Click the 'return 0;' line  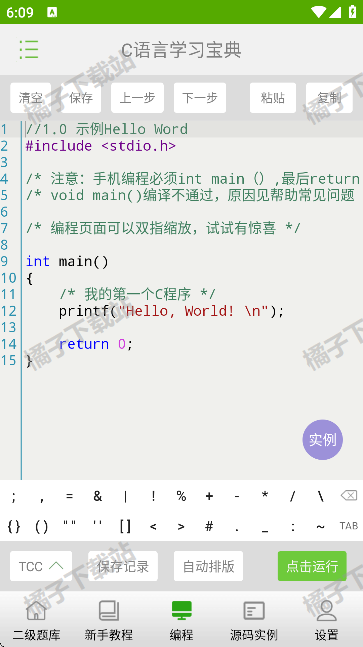tap(96, 344)
